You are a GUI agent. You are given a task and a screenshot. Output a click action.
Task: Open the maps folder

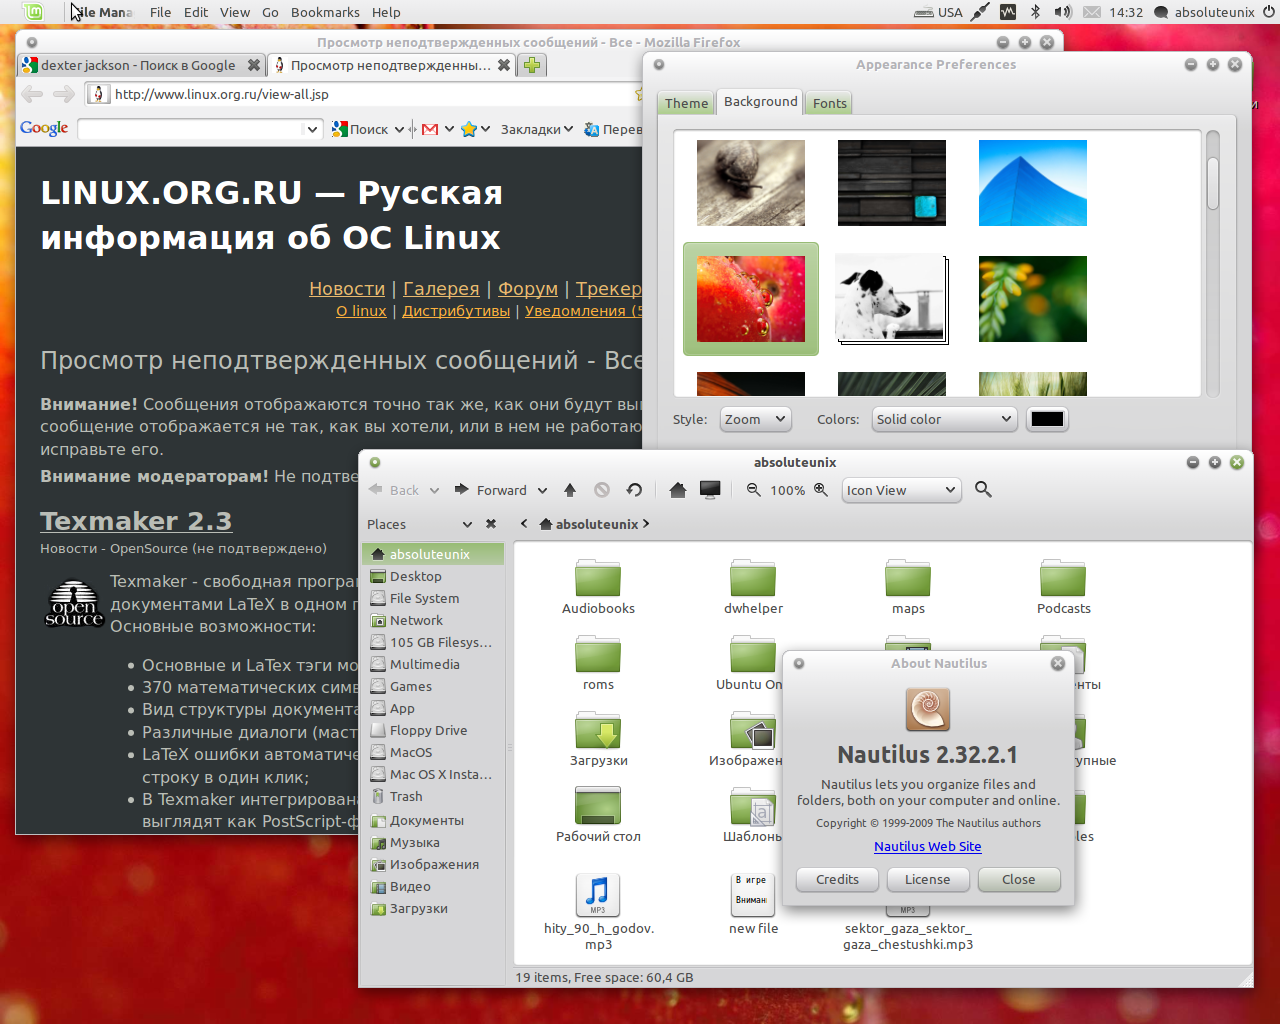point(908,586)
